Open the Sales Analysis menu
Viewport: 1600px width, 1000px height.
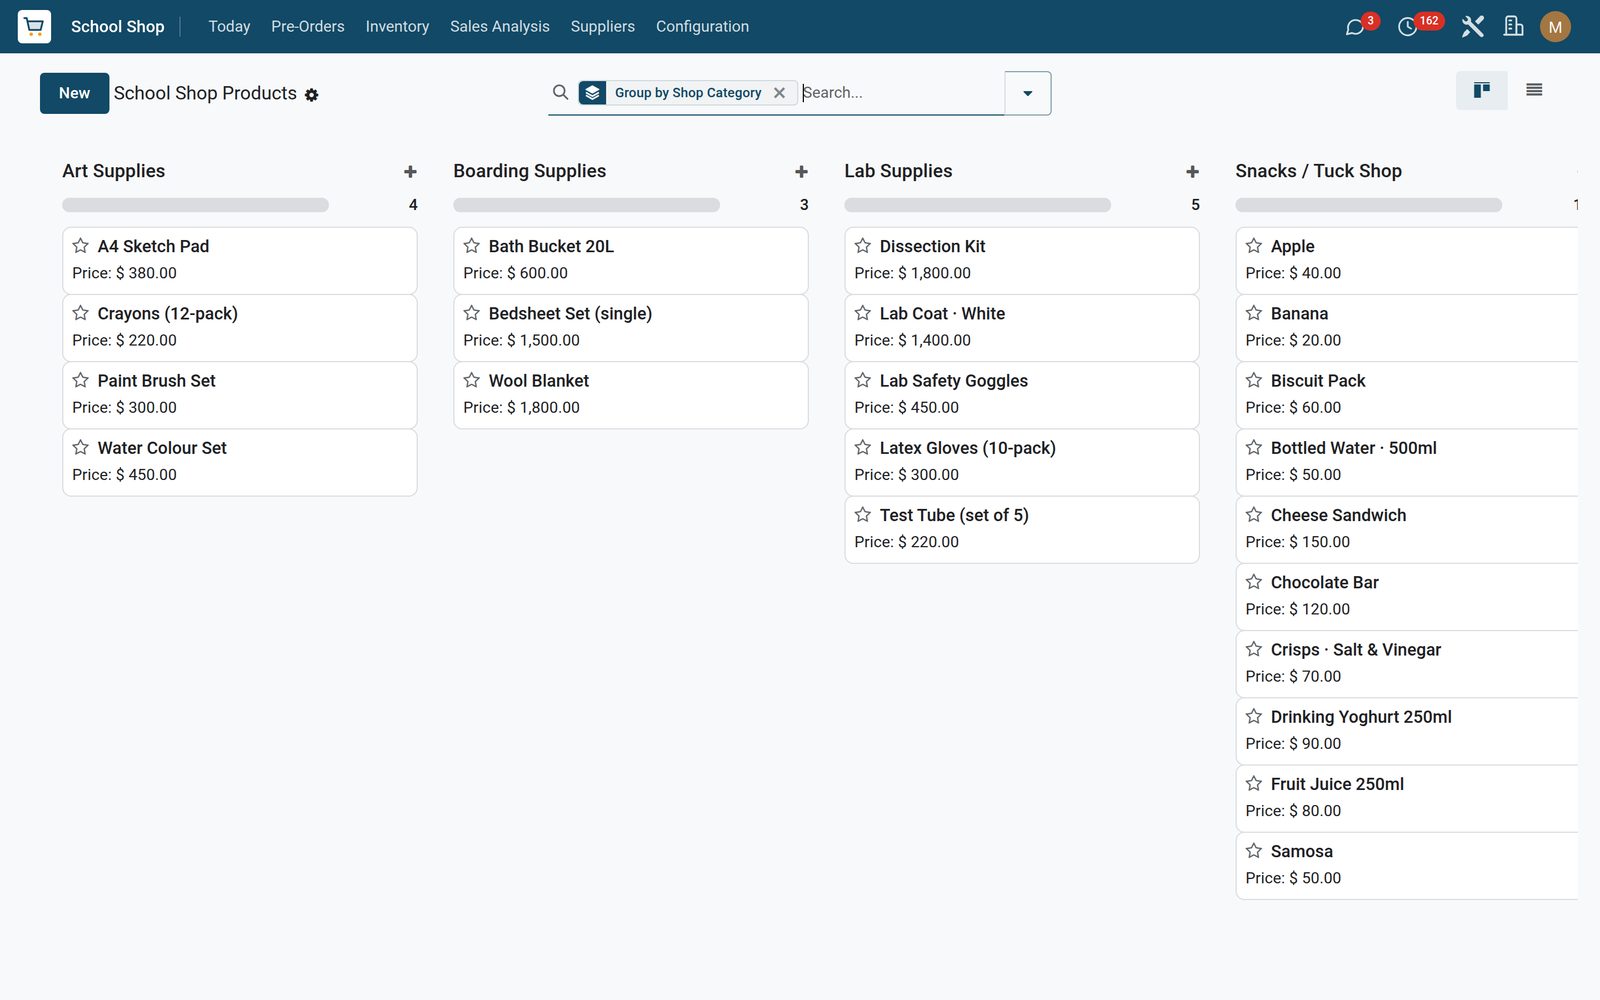tap(499, 26)
